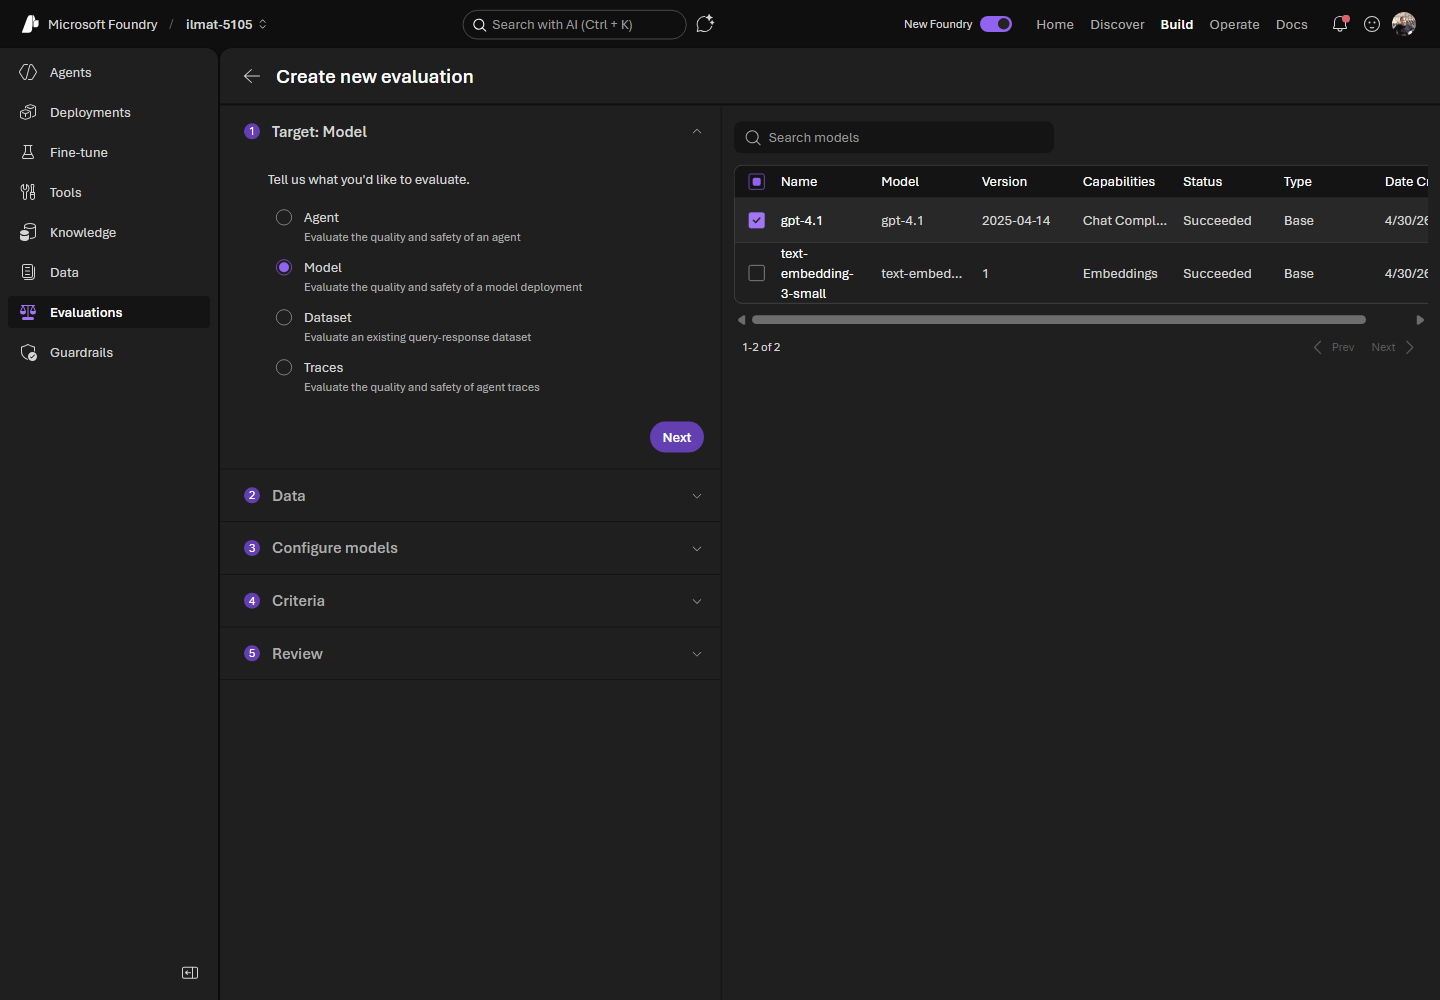Open the AI chat icon beside search
Viewport: 1440px width, 1000px height.
click(705, 24)
